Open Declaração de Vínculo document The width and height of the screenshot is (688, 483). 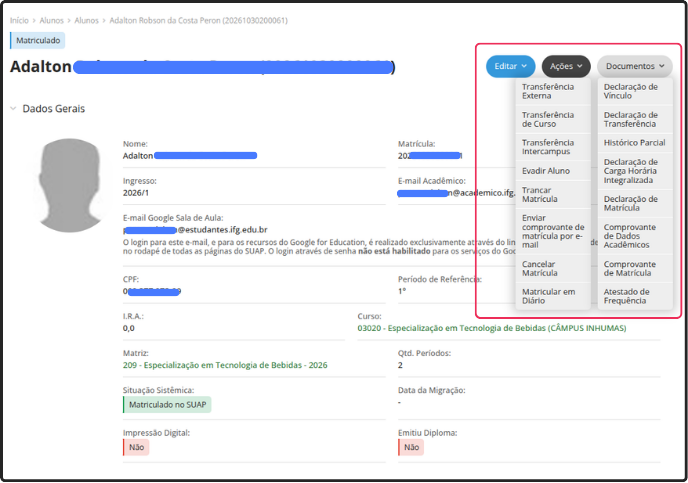coord(630,92)
